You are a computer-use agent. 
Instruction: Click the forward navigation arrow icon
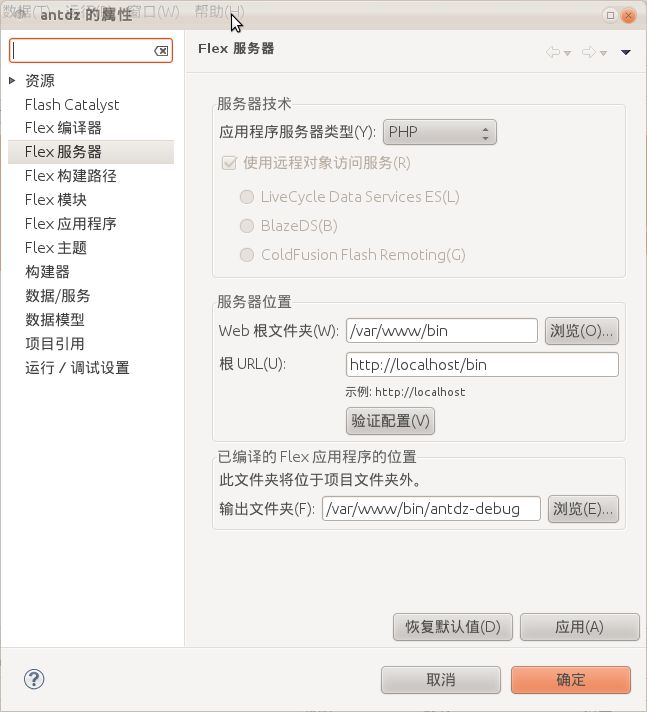pos(588,52)
